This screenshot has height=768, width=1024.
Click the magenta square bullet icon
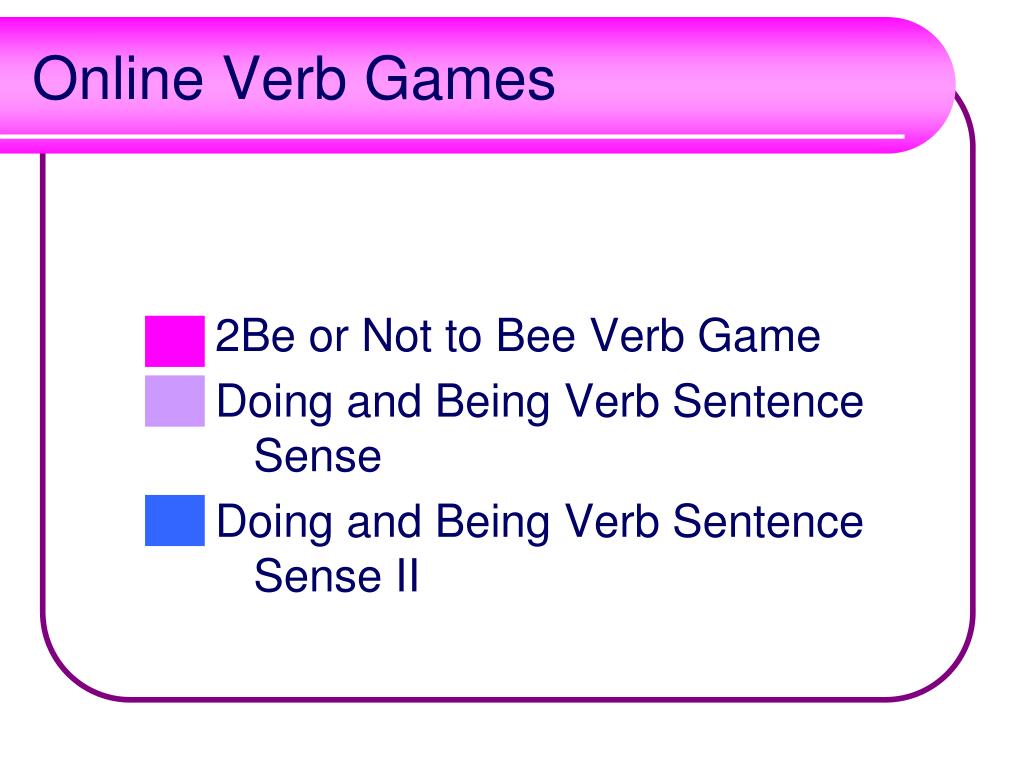point(174,341)
